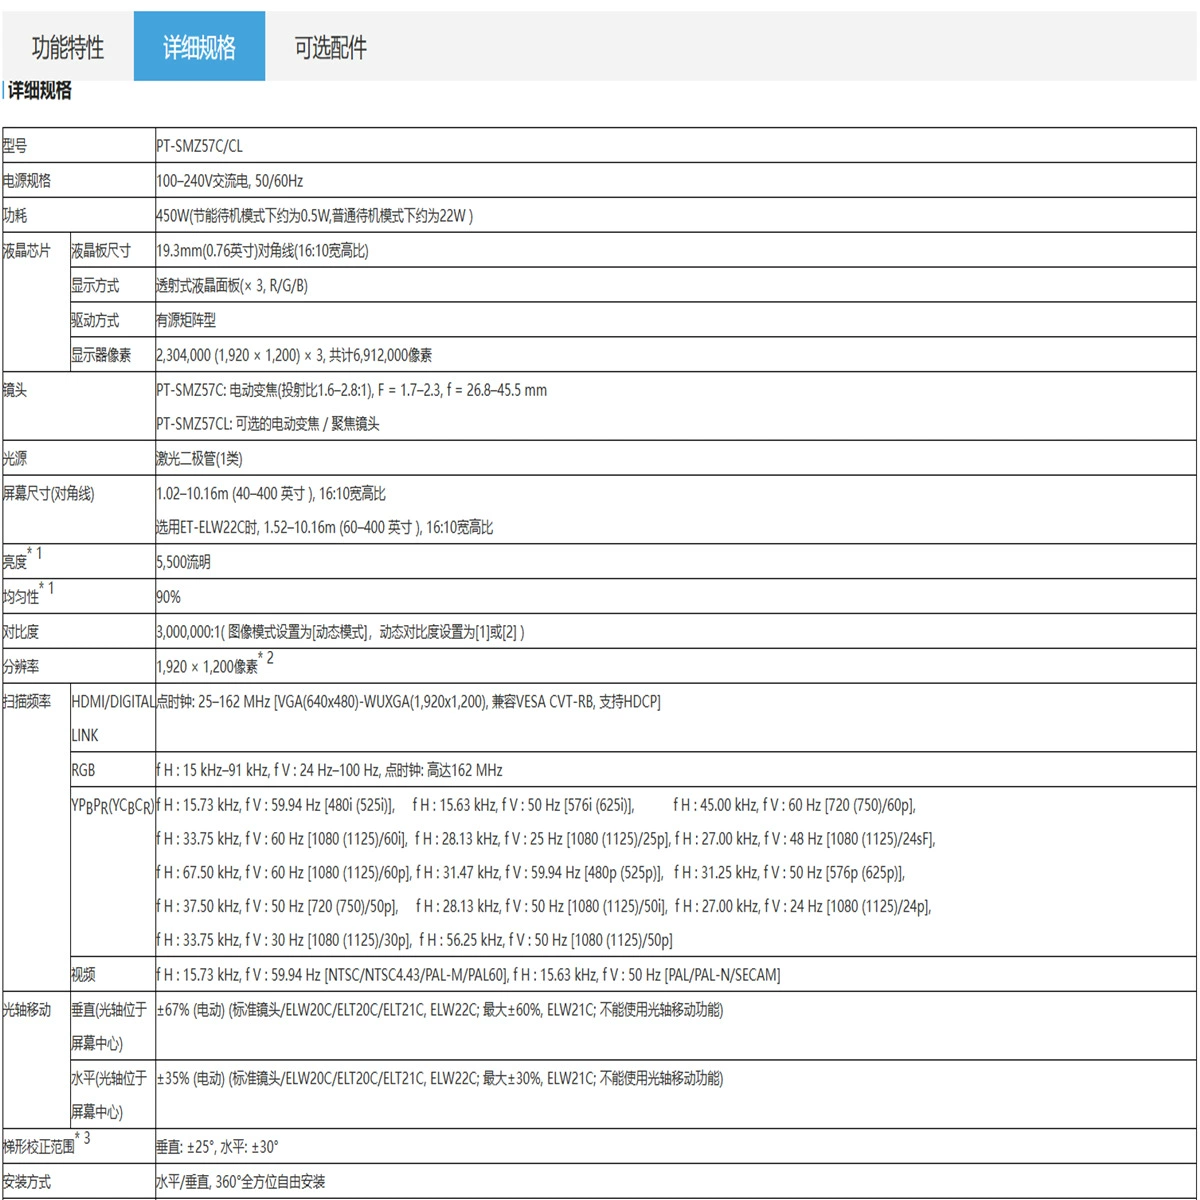
Task: Select the ±35% (电动) horizontal shift value
Action: [439, 1079]
